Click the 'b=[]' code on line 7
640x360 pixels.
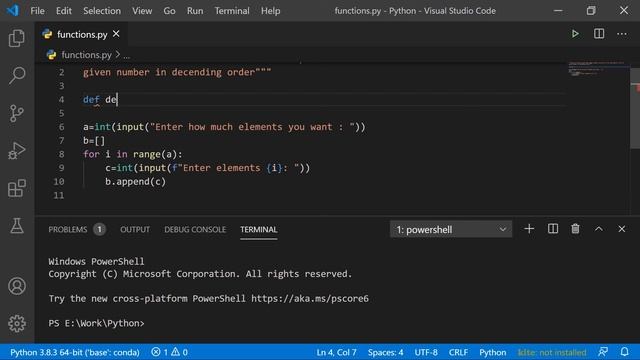tap(94, 141)
